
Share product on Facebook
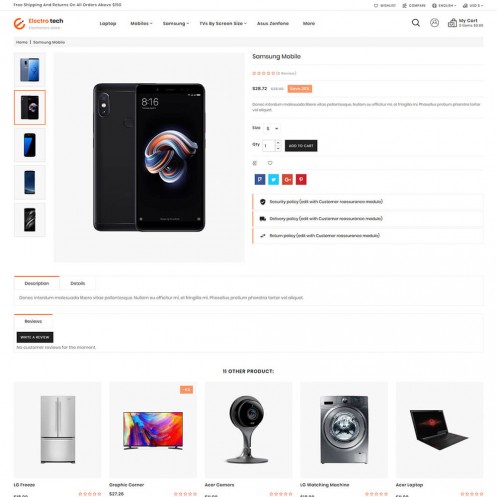pos(260,179)
